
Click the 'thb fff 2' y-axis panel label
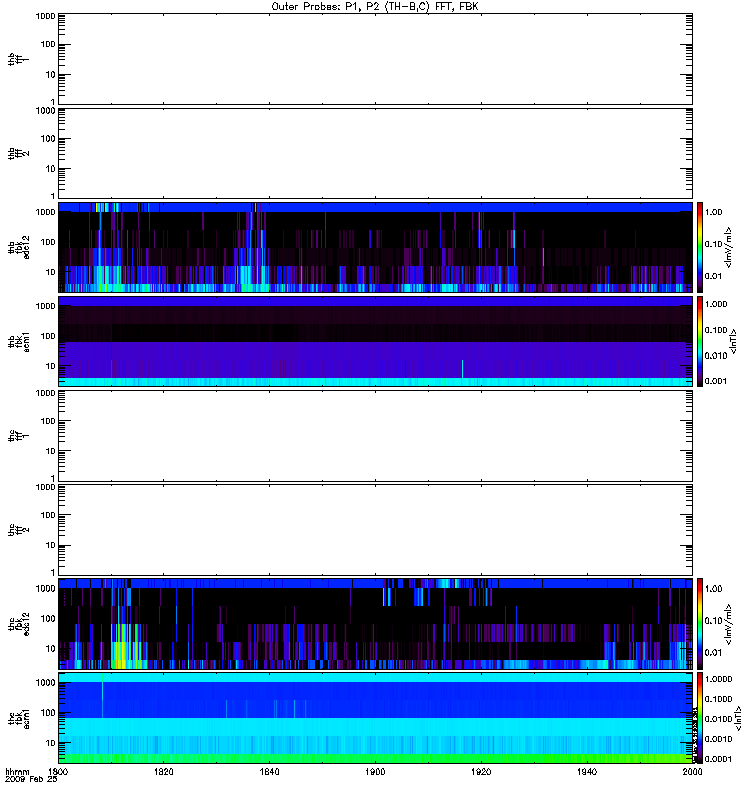pyautogui.click(x=19, y=153)
